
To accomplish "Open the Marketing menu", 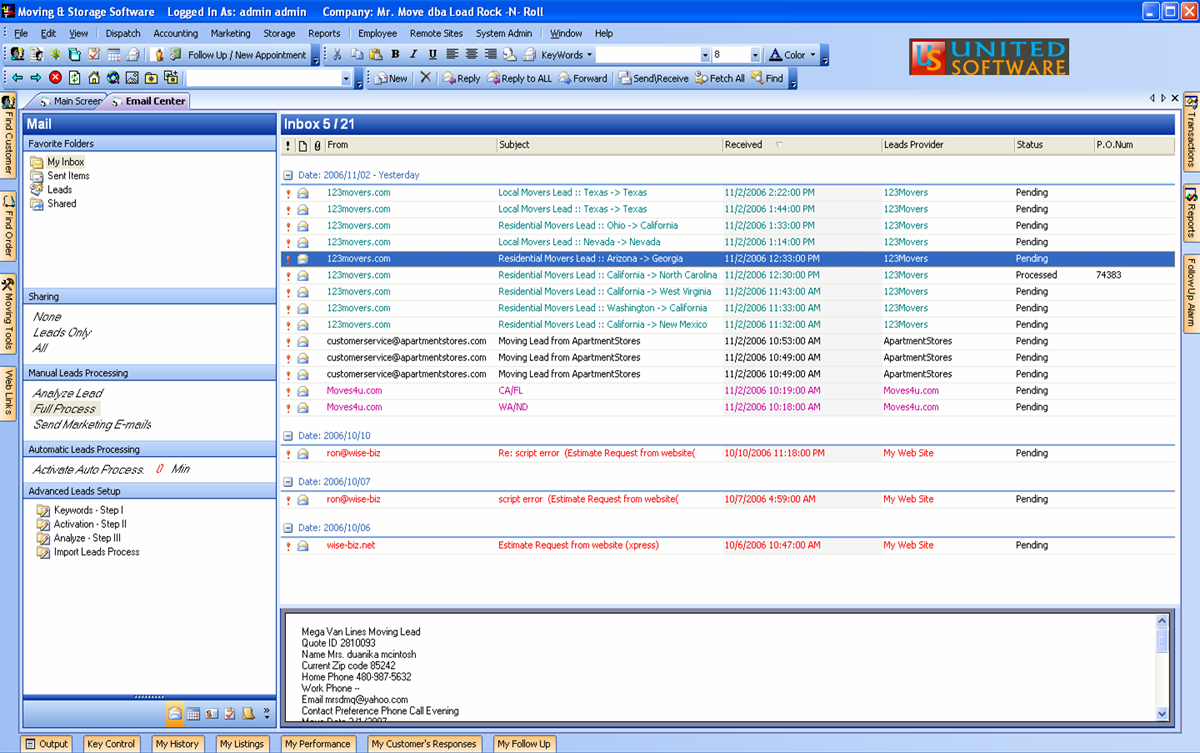I will coord(231,33).
